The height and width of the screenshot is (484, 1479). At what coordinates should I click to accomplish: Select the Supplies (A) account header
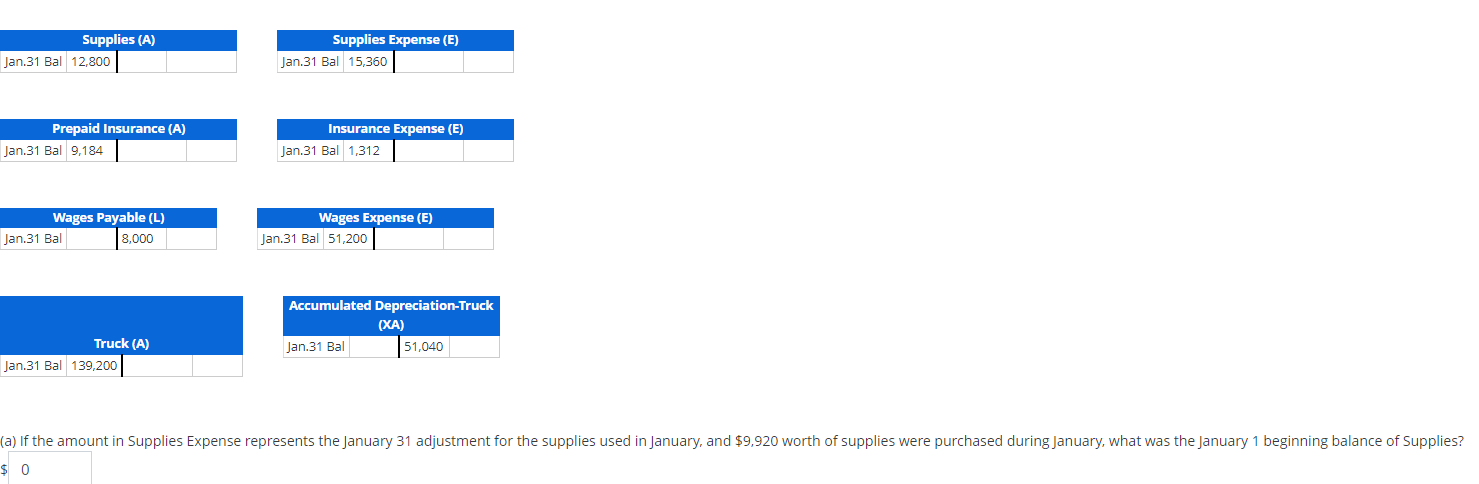tap(118, 40)
